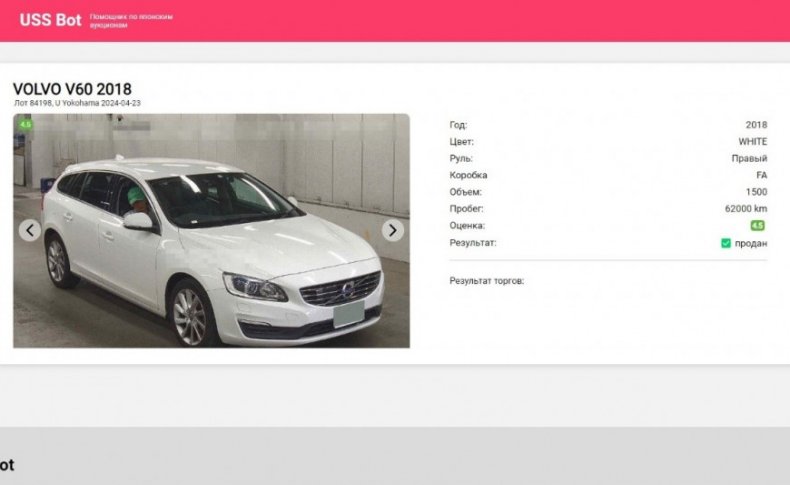
Task: Select the year value 2018
Action: click(756, 125)
